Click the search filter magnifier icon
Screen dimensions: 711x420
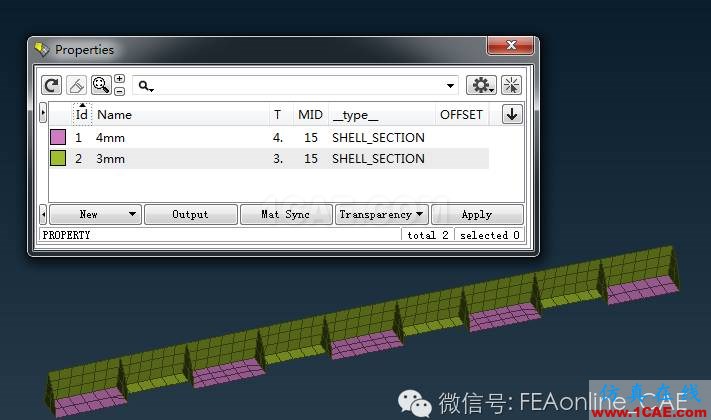point(146,86)
